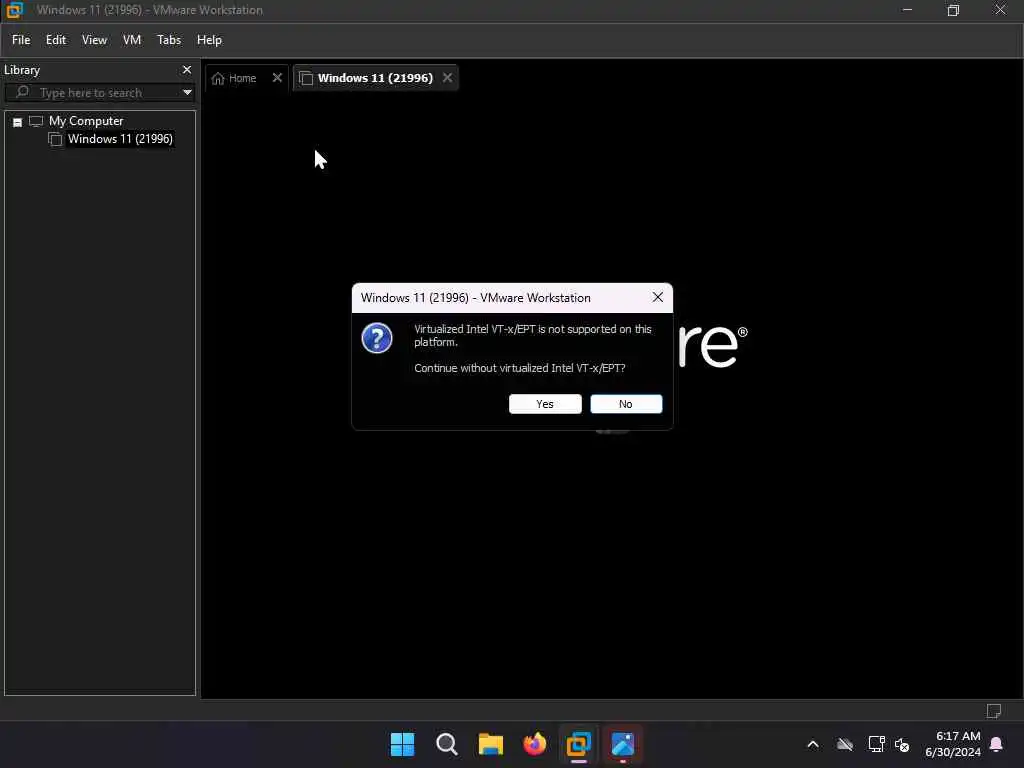This screenshot has width=1024, height=768.
Task: Open the VM menu
Action: click(132, 40)
